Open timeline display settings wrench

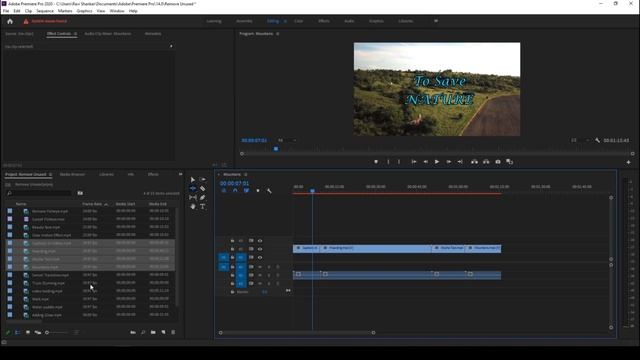[x=269, y=191]
